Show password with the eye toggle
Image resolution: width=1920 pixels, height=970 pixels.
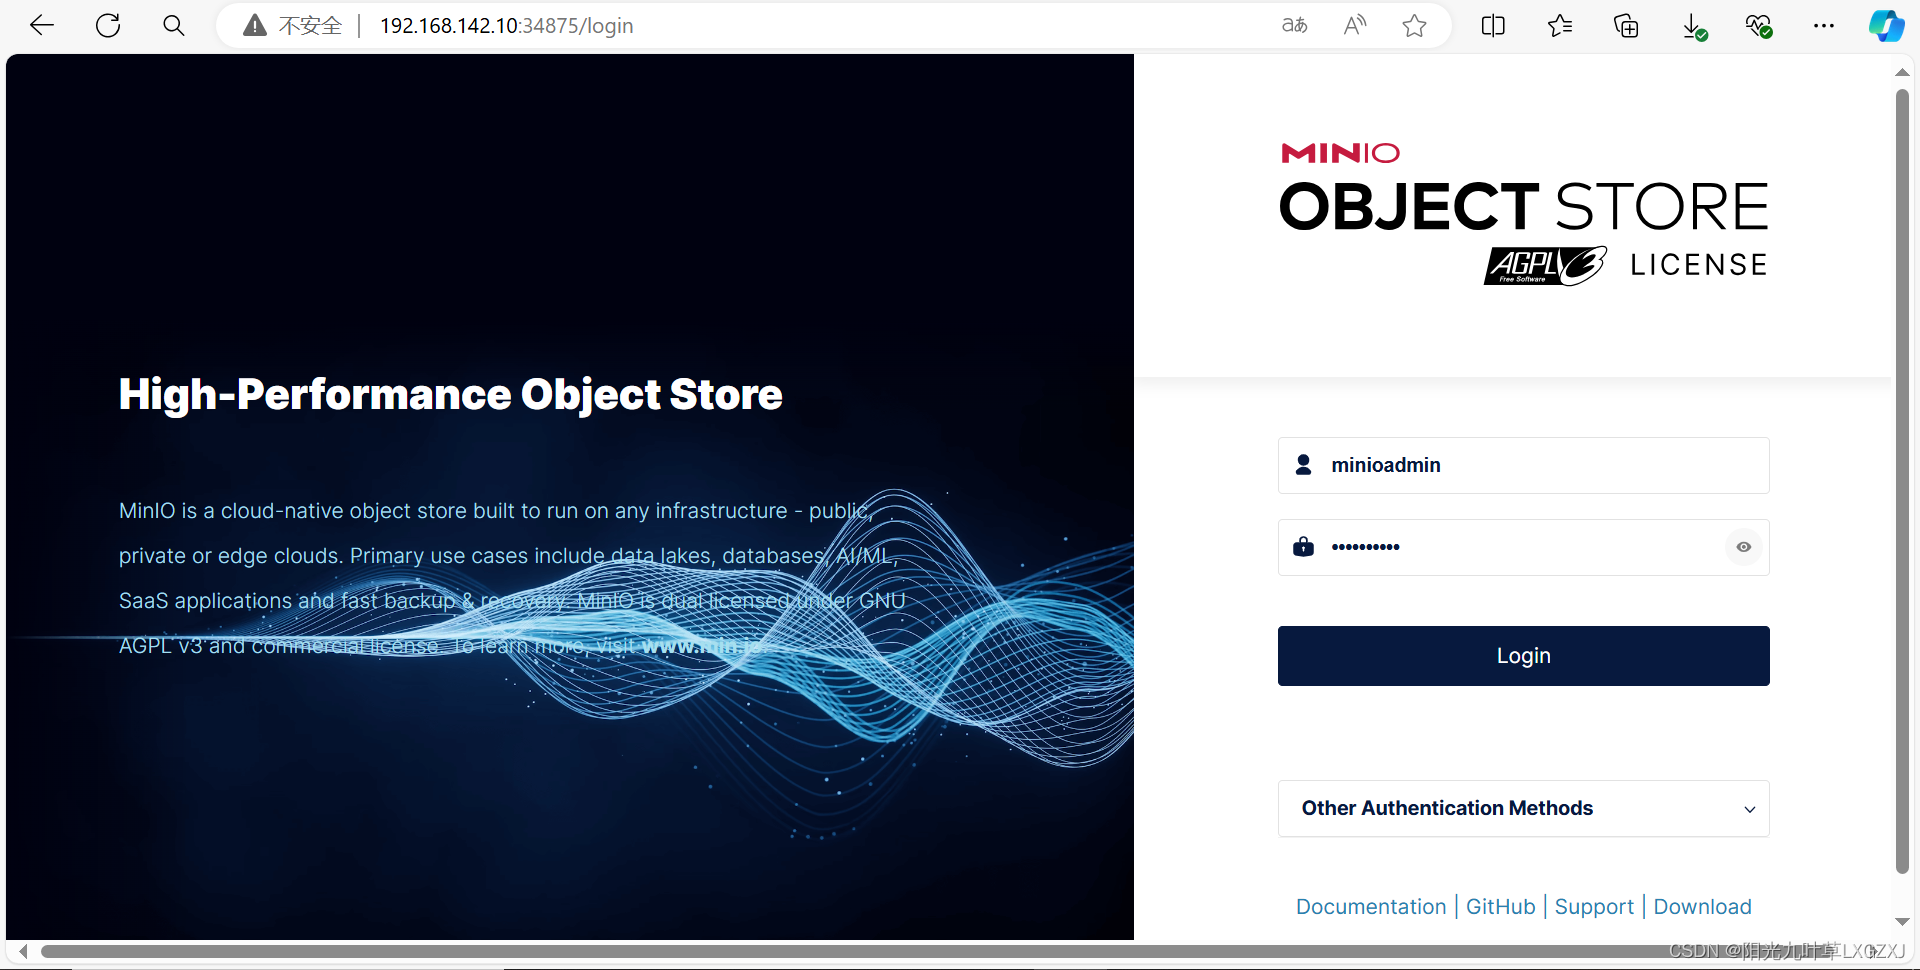coord(1744,547)
